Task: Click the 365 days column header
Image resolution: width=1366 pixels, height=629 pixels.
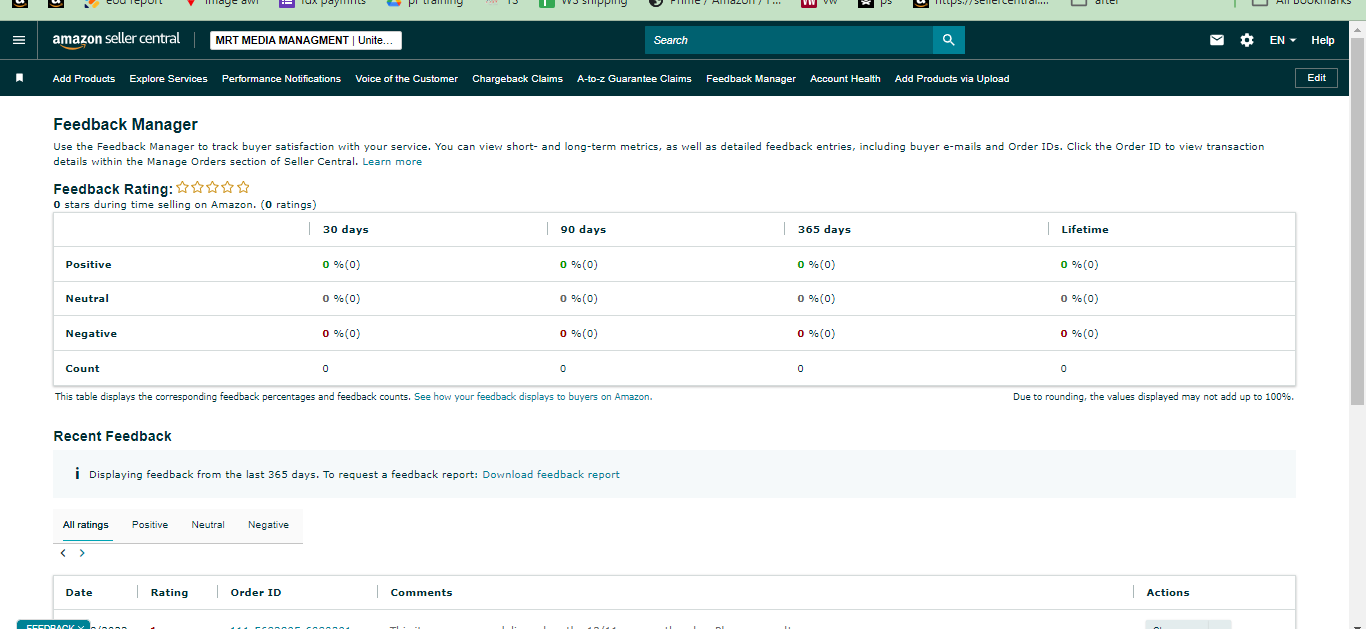Action: [824, 229]
